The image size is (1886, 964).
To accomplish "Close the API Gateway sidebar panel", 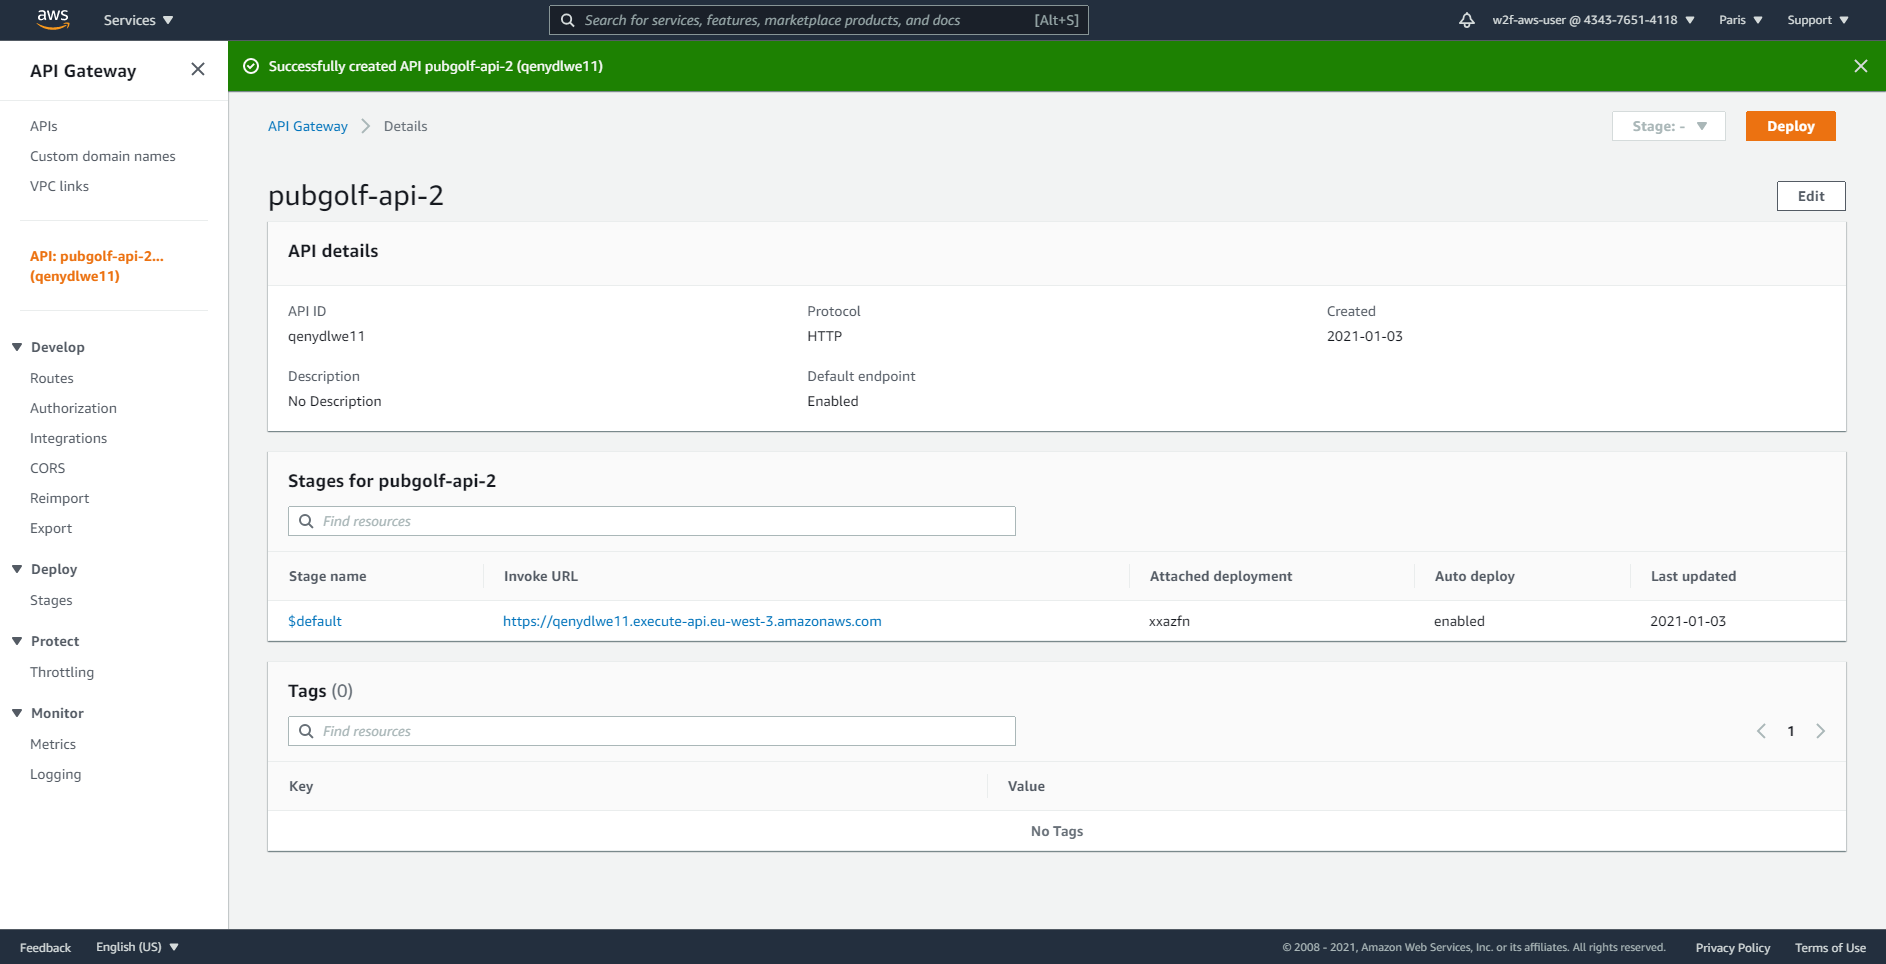I will pos(198,69).
